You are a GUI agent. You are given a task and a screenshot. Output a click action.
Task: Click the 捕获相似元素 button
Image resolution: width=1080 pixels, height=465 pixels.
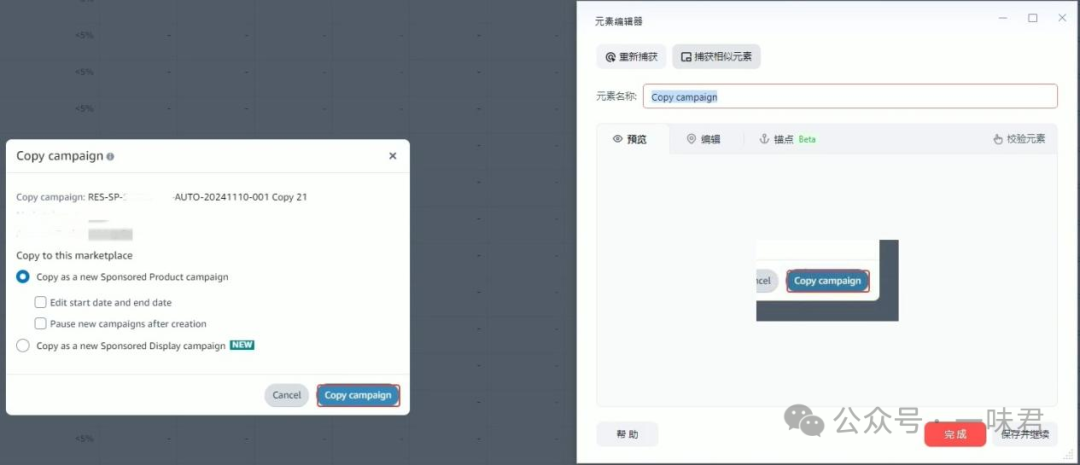point(716,57)
